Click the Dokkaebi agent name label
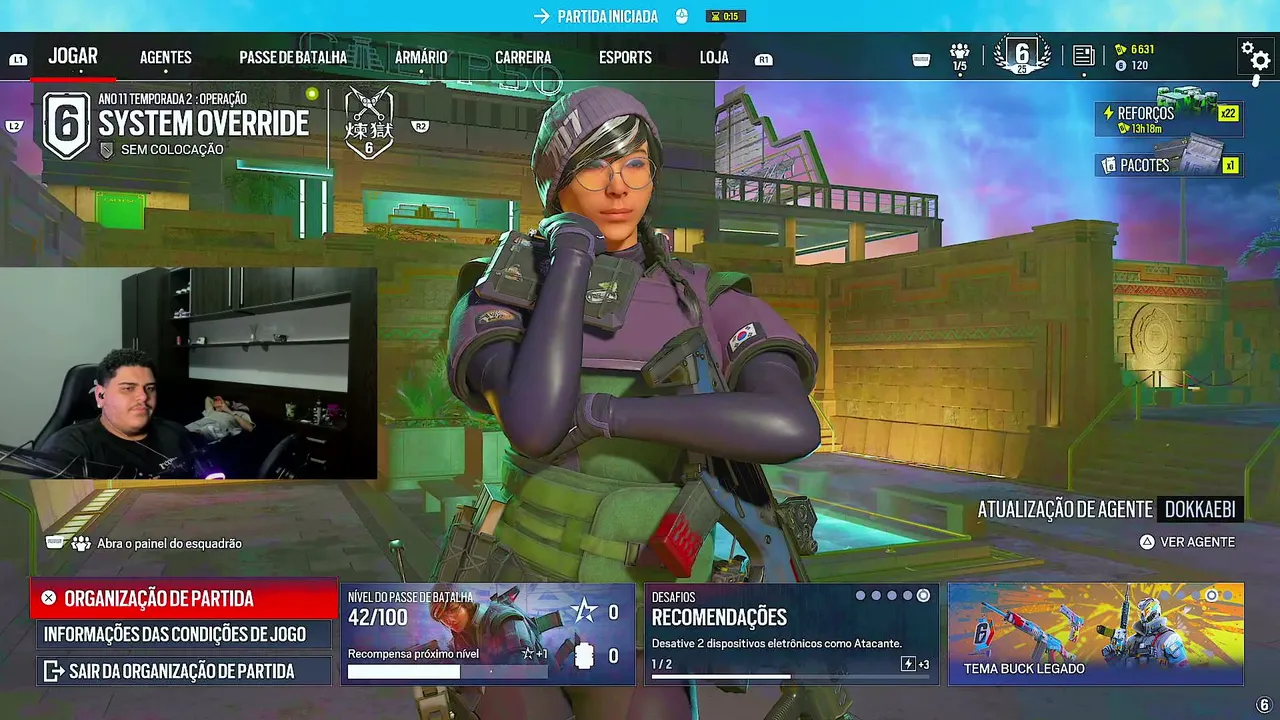The height and width of the screenshot is (720, 1280). pos(1200,509)
